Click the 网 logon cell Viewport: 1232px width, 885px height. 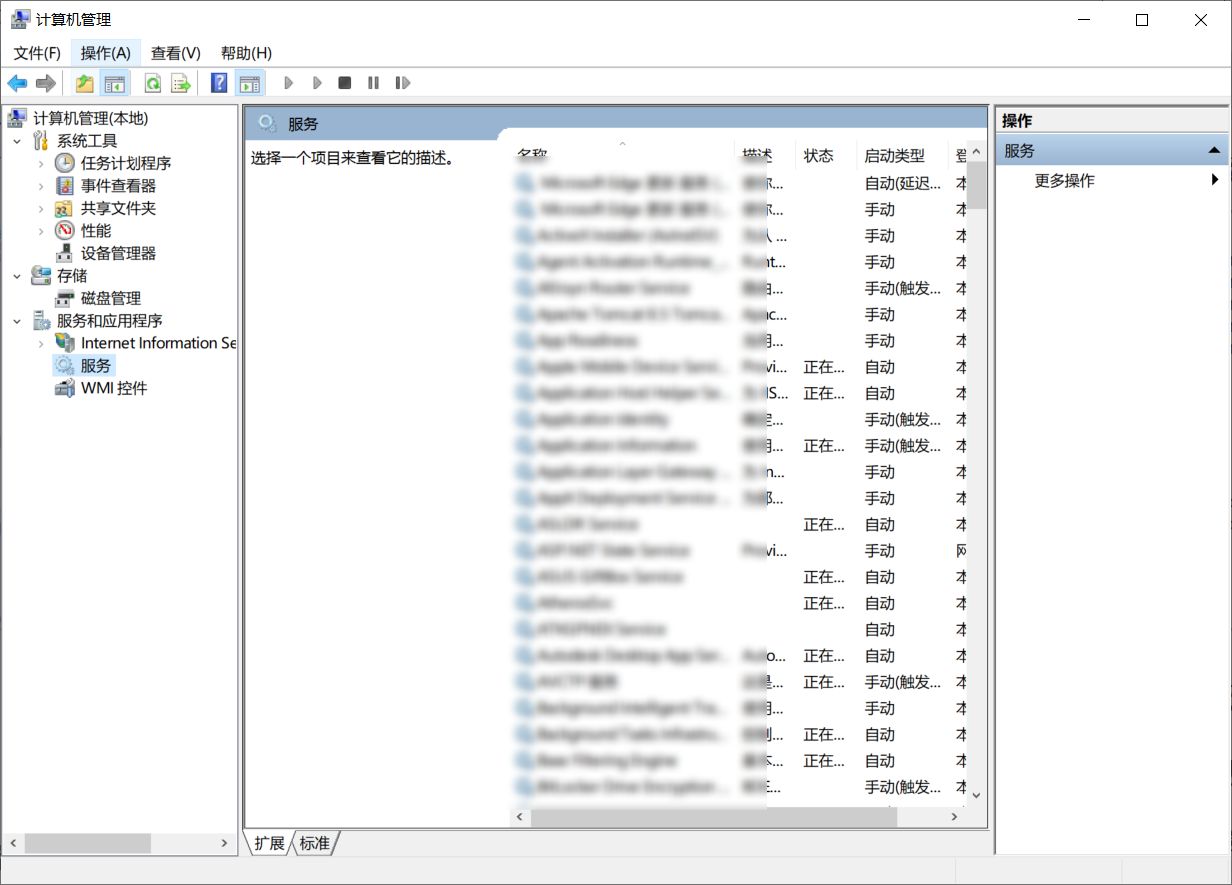pos(961,551)
